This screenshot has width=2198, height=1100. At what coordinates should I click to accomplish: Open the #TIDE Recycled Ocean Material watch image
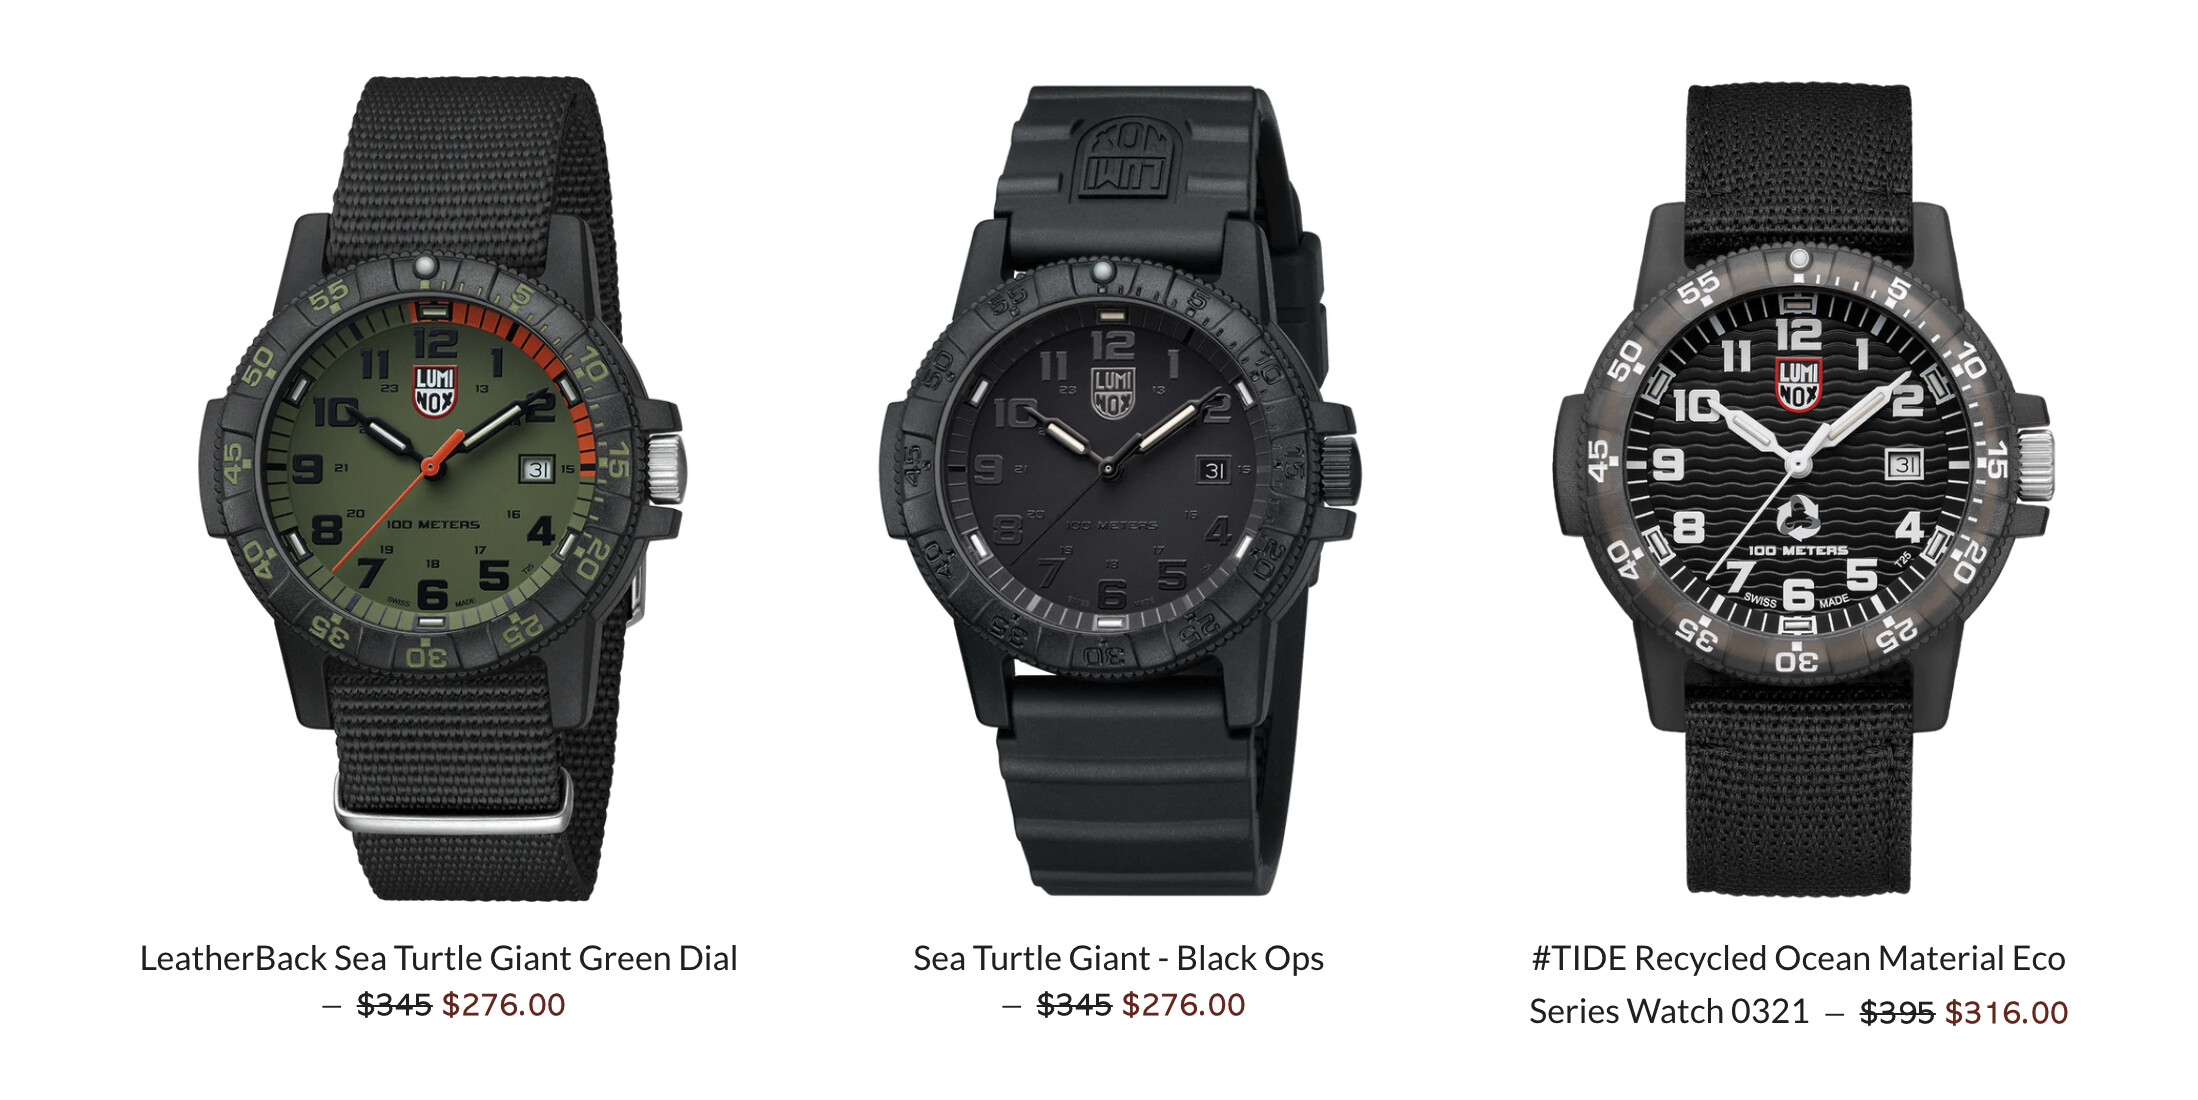1802,488
